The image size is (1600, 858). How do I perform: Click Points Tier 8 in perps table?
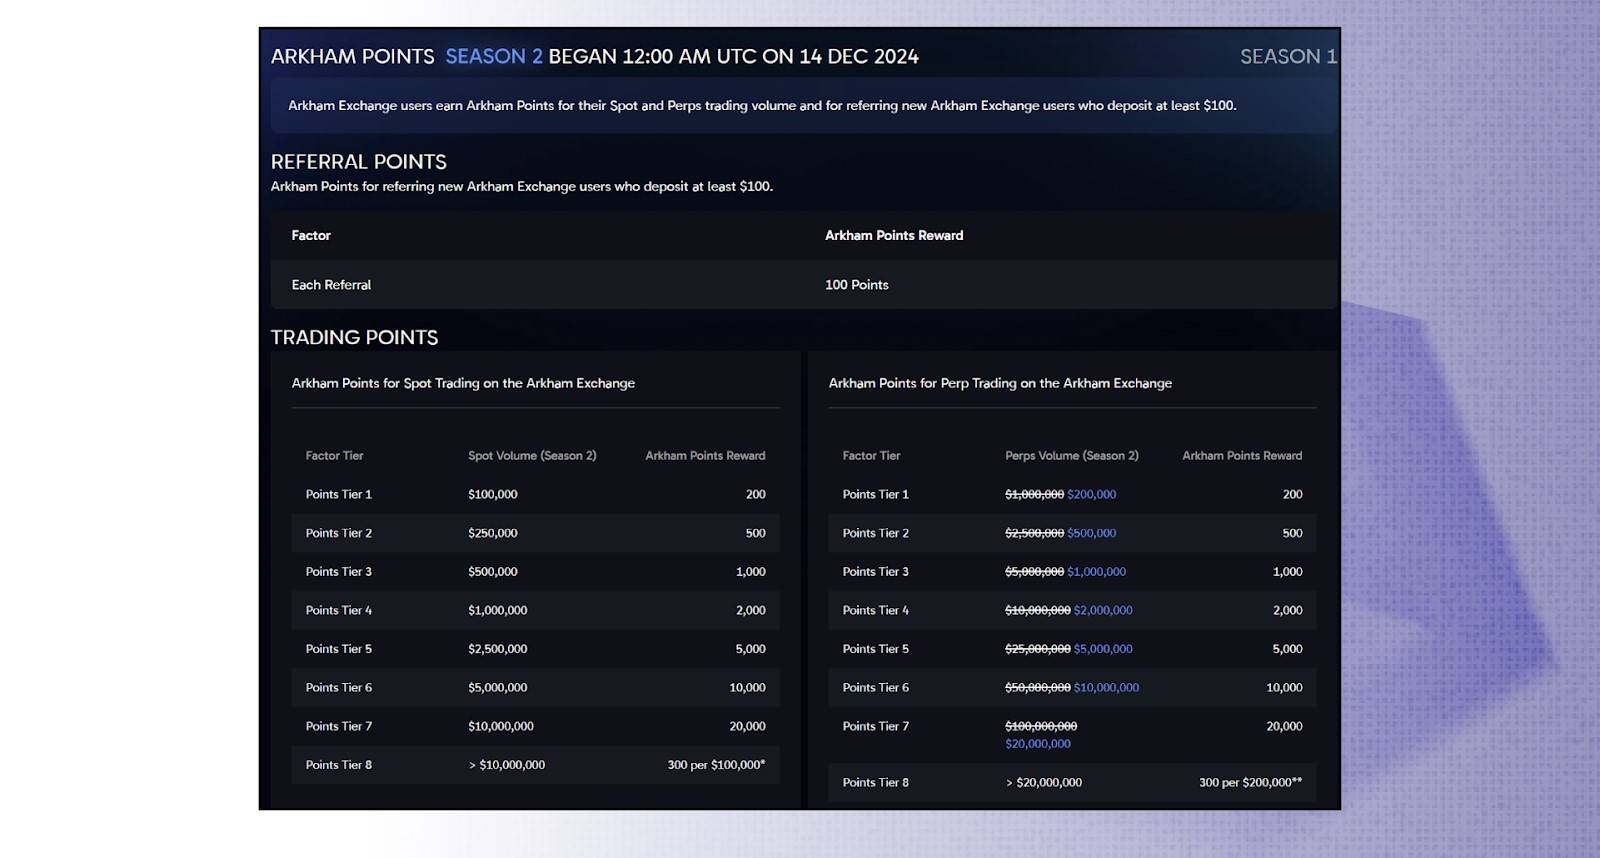(x=876, y=783)
